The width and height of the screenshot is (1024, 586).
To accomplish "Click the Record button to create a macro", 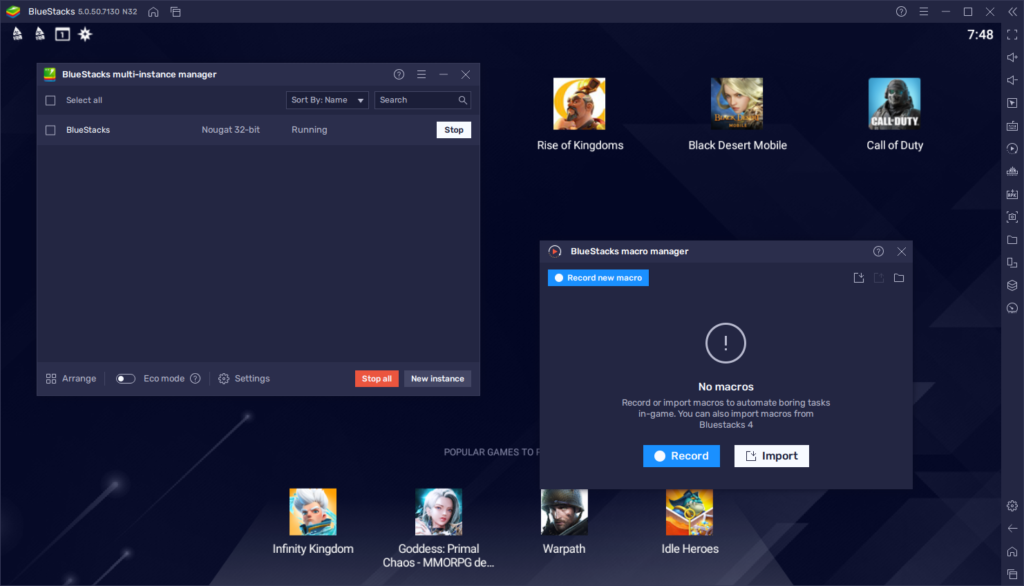I will point(681,455).
